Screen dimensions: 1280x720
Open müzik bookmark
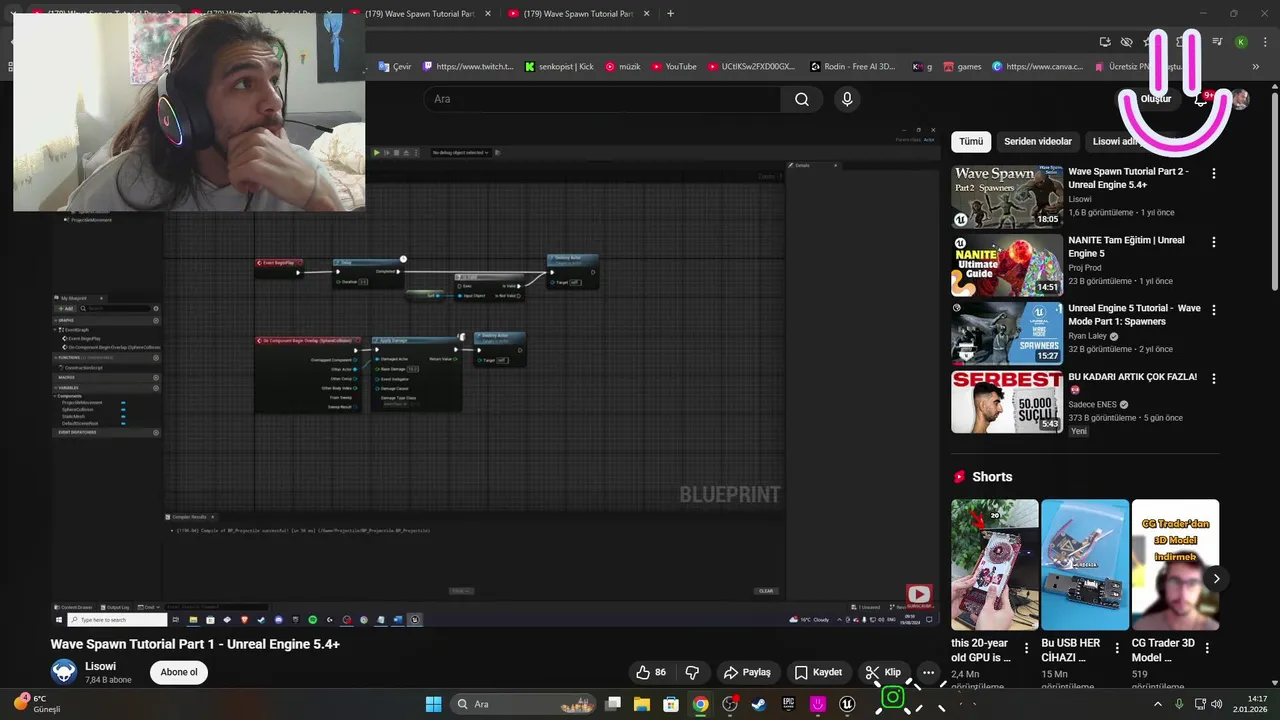click(622, 66)
